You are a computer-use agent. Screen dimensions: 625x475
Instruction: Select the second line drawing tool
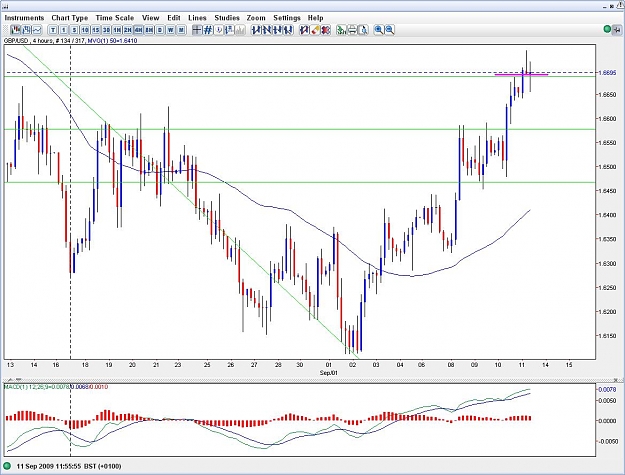(x=267, y=30)
